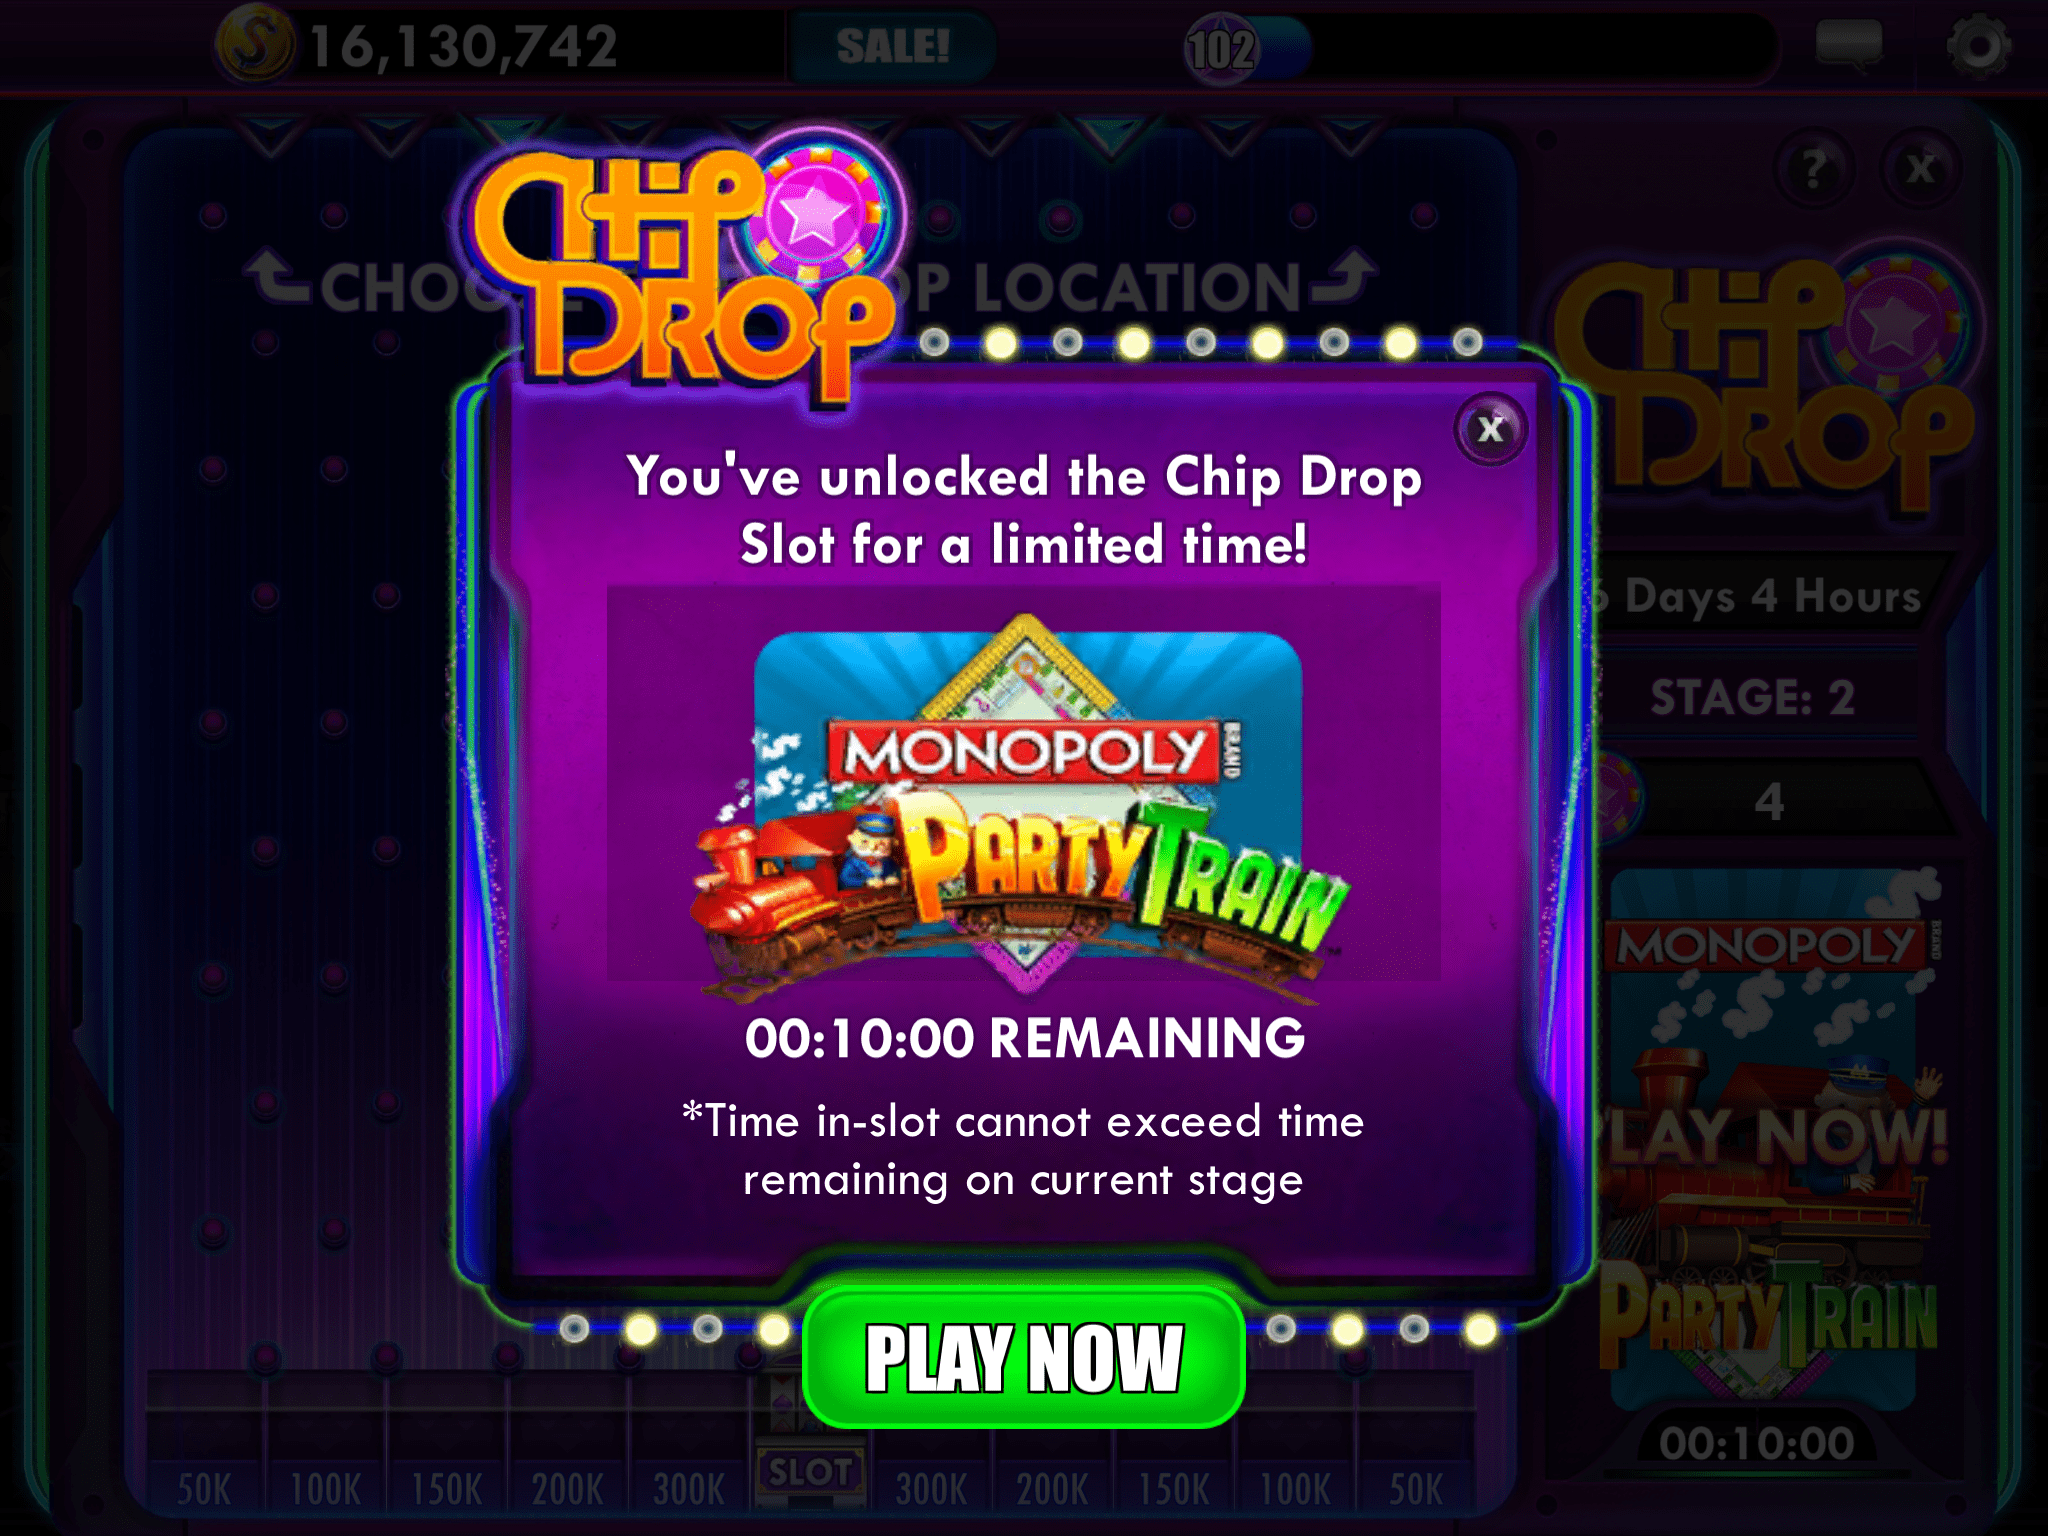Viewport: 2048px width, 1536px height.
Task: Open the settings gear icon
Action: pos(1978,47)
